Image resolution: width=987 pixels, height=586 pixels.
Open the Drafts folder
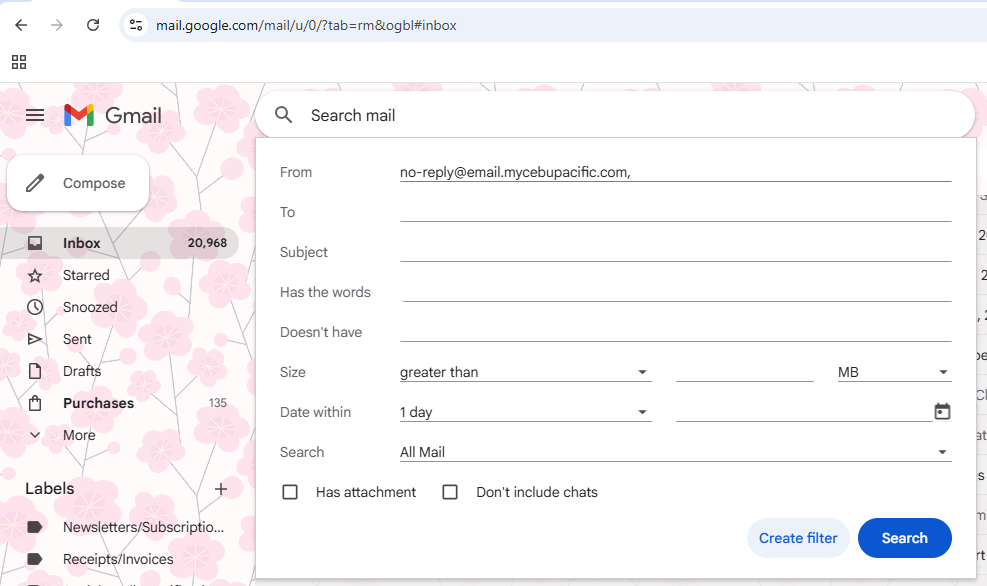pyautogui.click(x=82, y=371)
